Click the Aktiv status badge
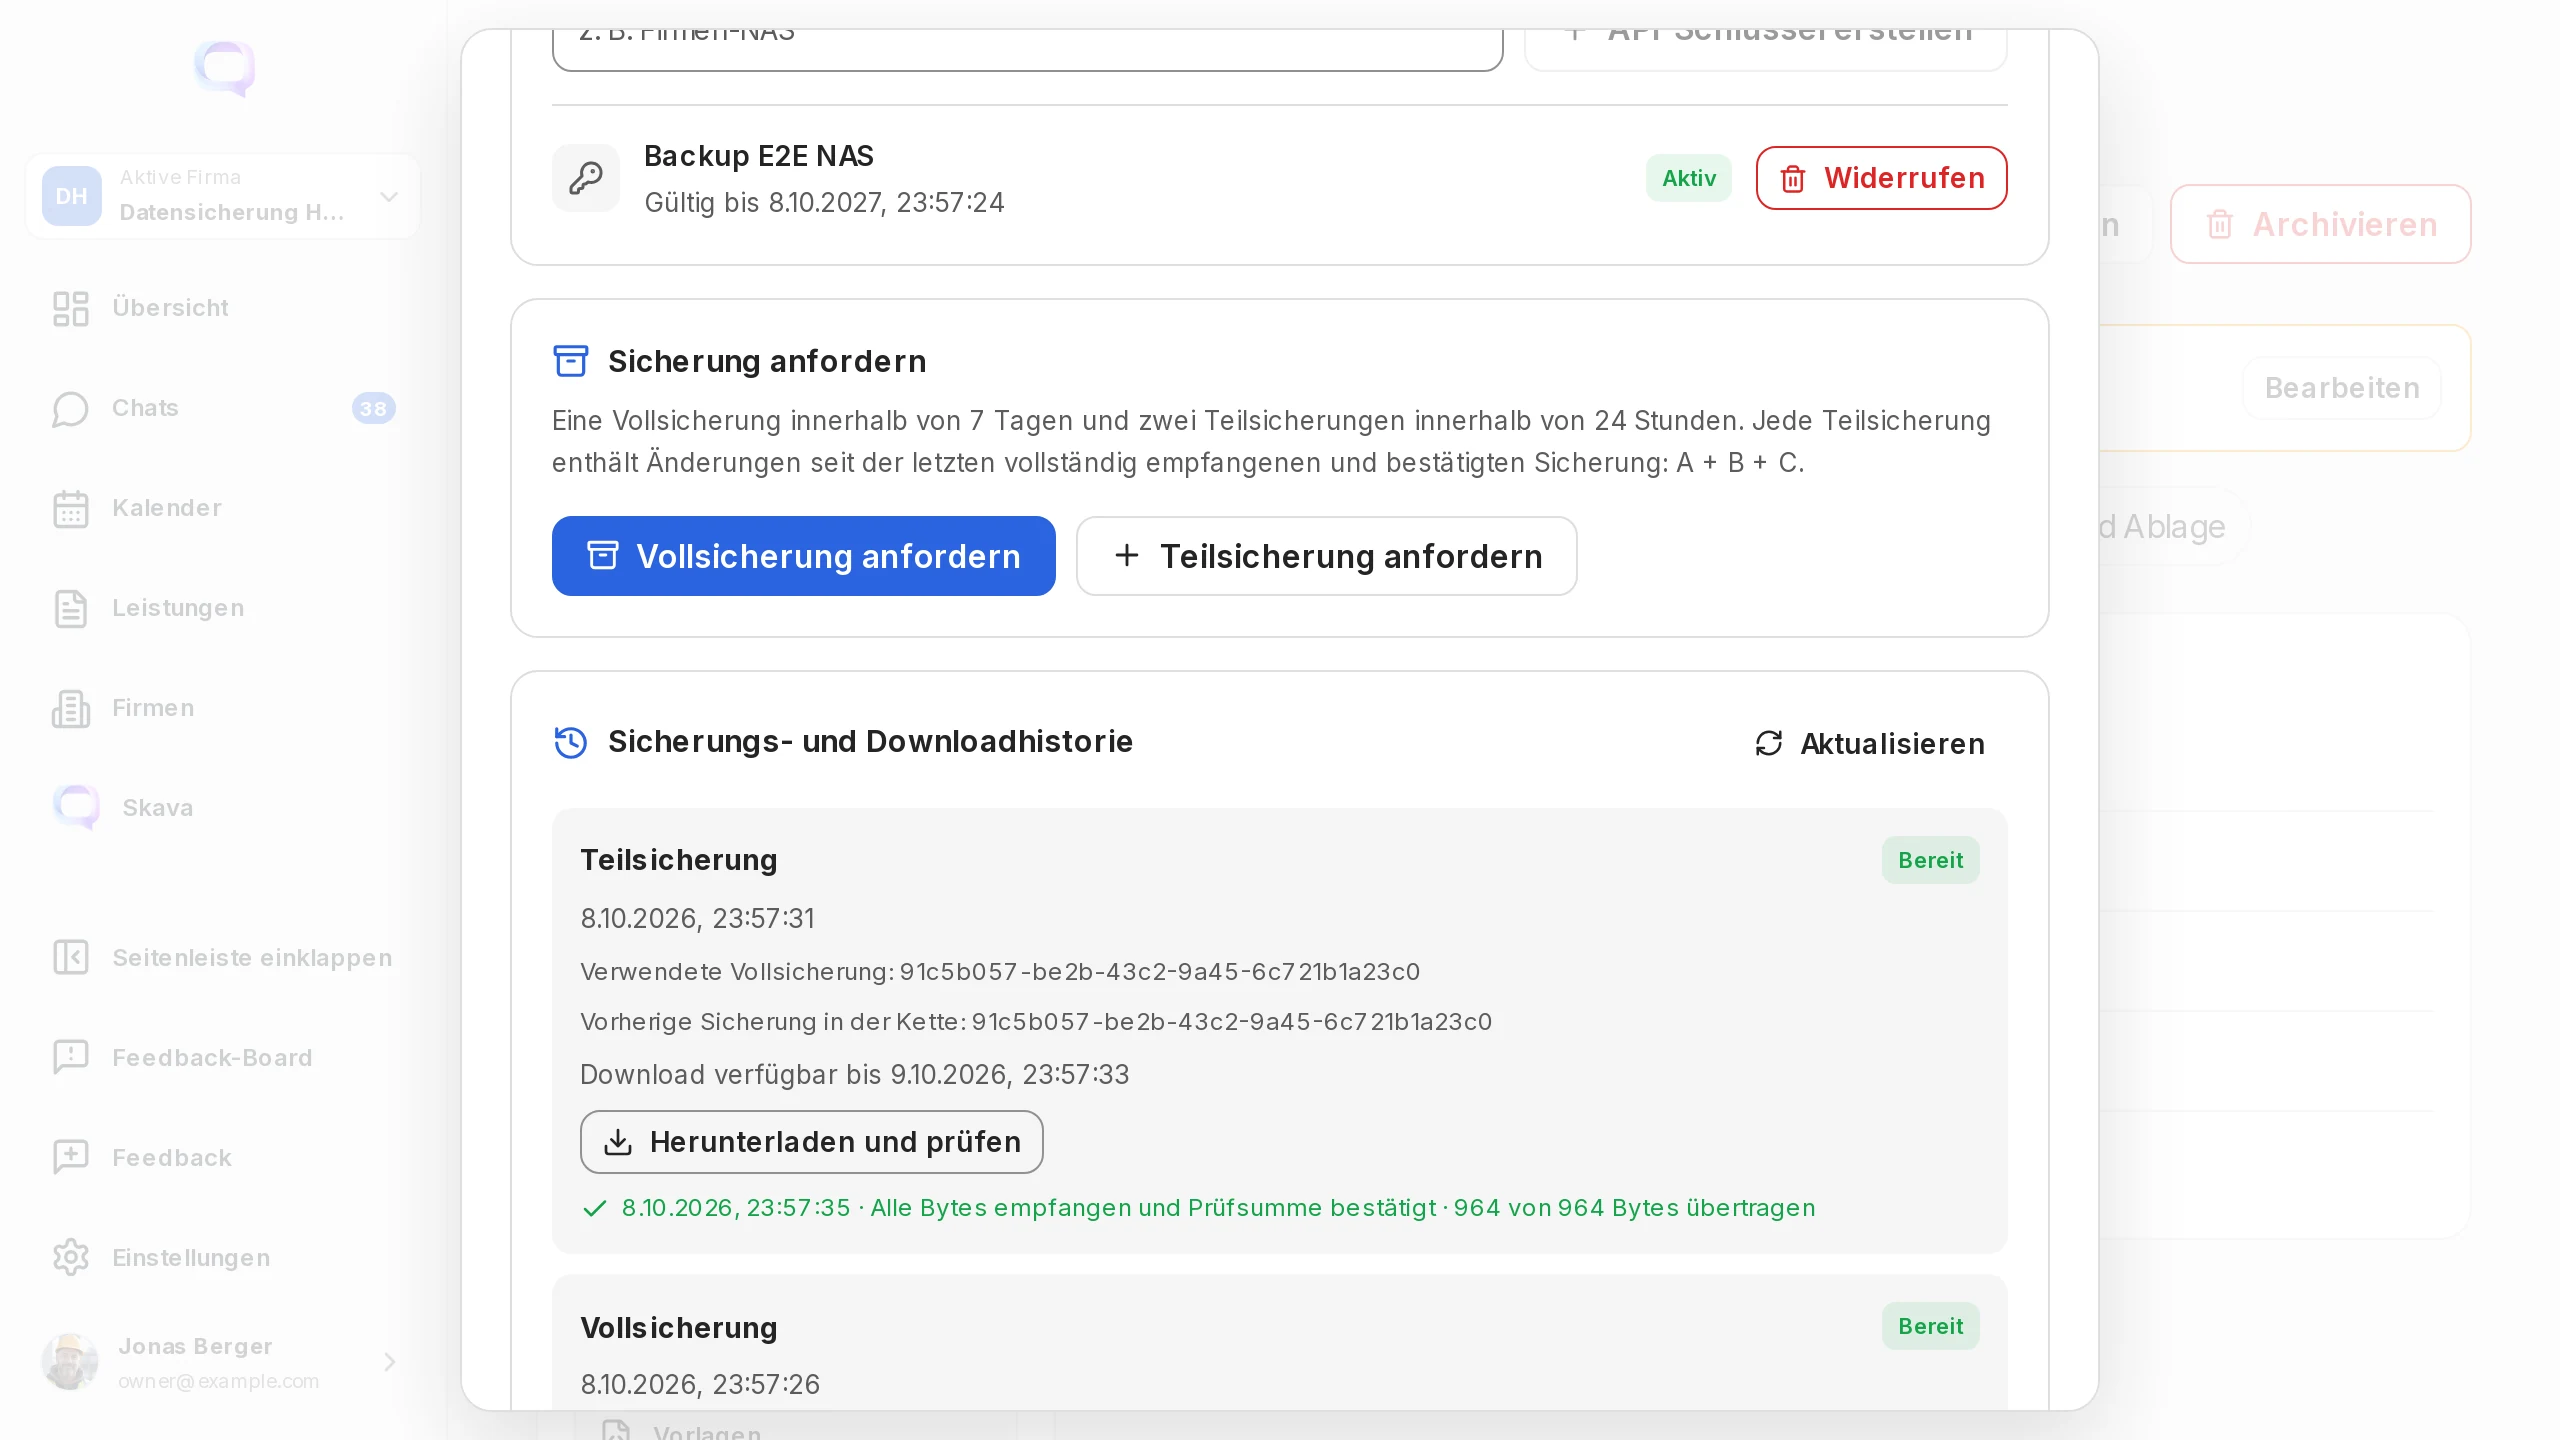Viewport: 2560px width, 1440px height. [x=1689, y=178]
